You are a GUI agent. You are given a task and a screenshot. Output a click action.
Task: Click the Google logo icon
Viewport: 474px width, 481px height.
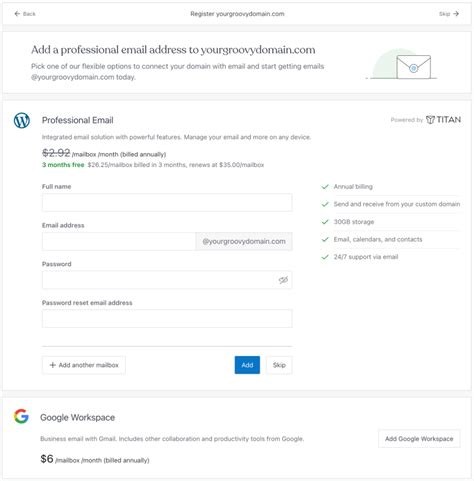(x=21, y=417)
